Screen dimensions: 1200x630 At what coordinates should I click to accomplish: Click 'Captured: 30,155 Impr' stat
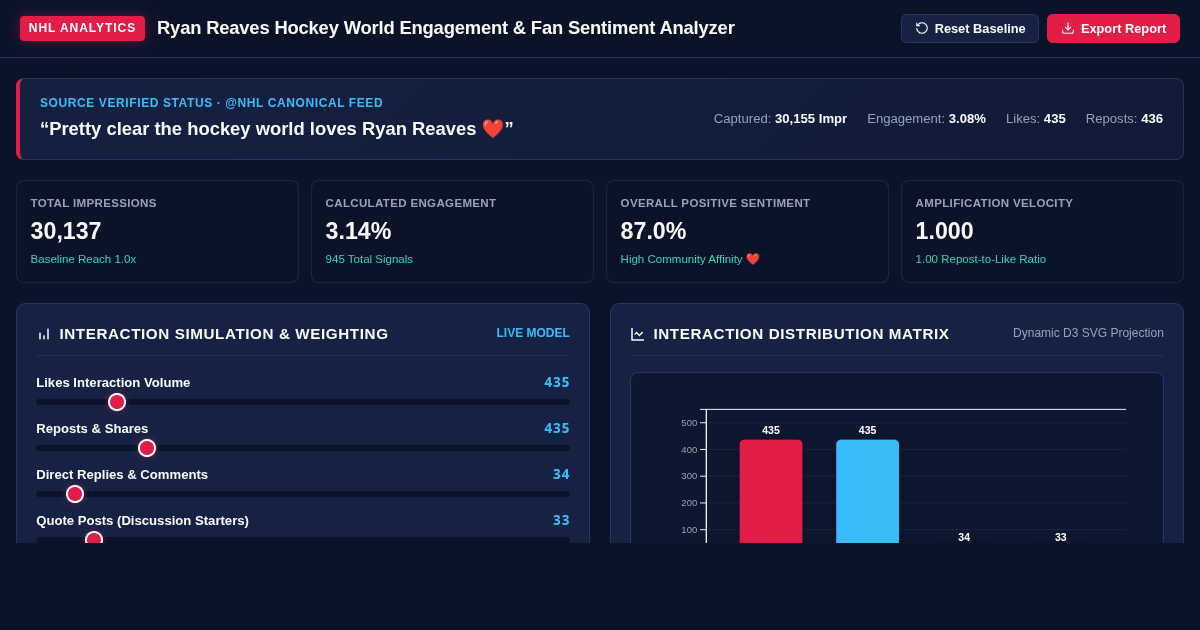[780, 118]
